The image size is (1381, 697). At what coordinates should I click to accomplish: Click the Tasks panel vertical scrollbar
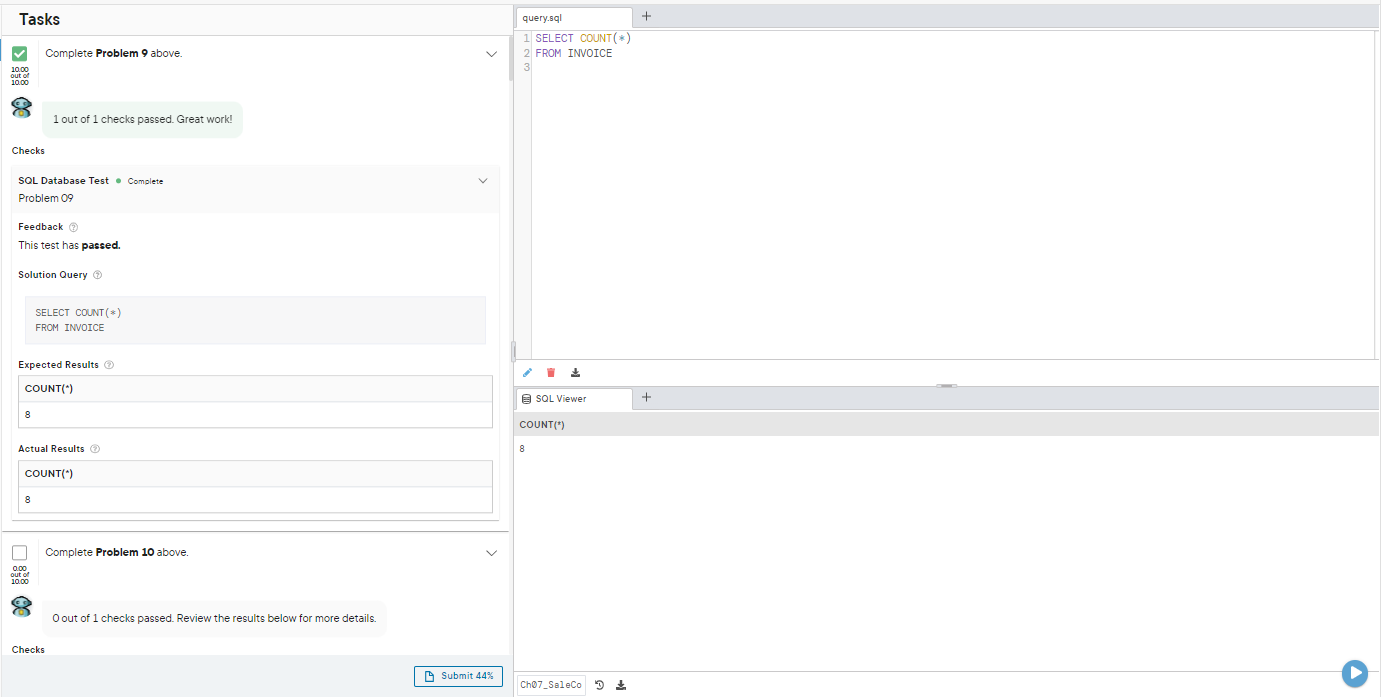[x=512, y=58]
